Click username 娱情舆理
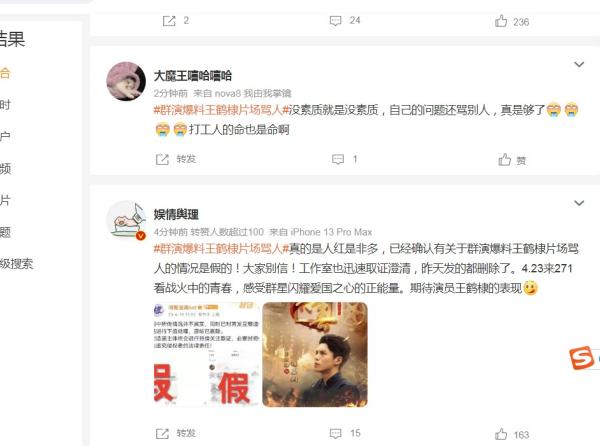This screenshot has width=600, height=446. point(176,214)
